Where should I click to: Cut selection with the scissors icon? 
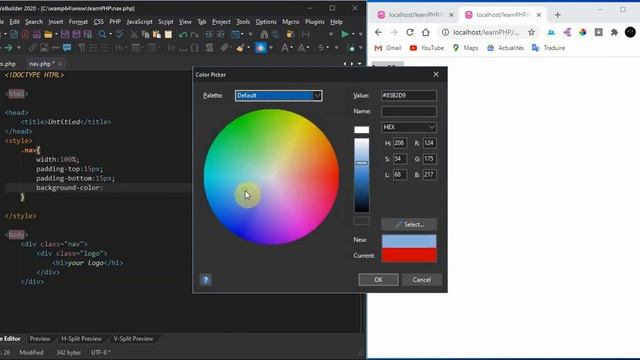134,34
